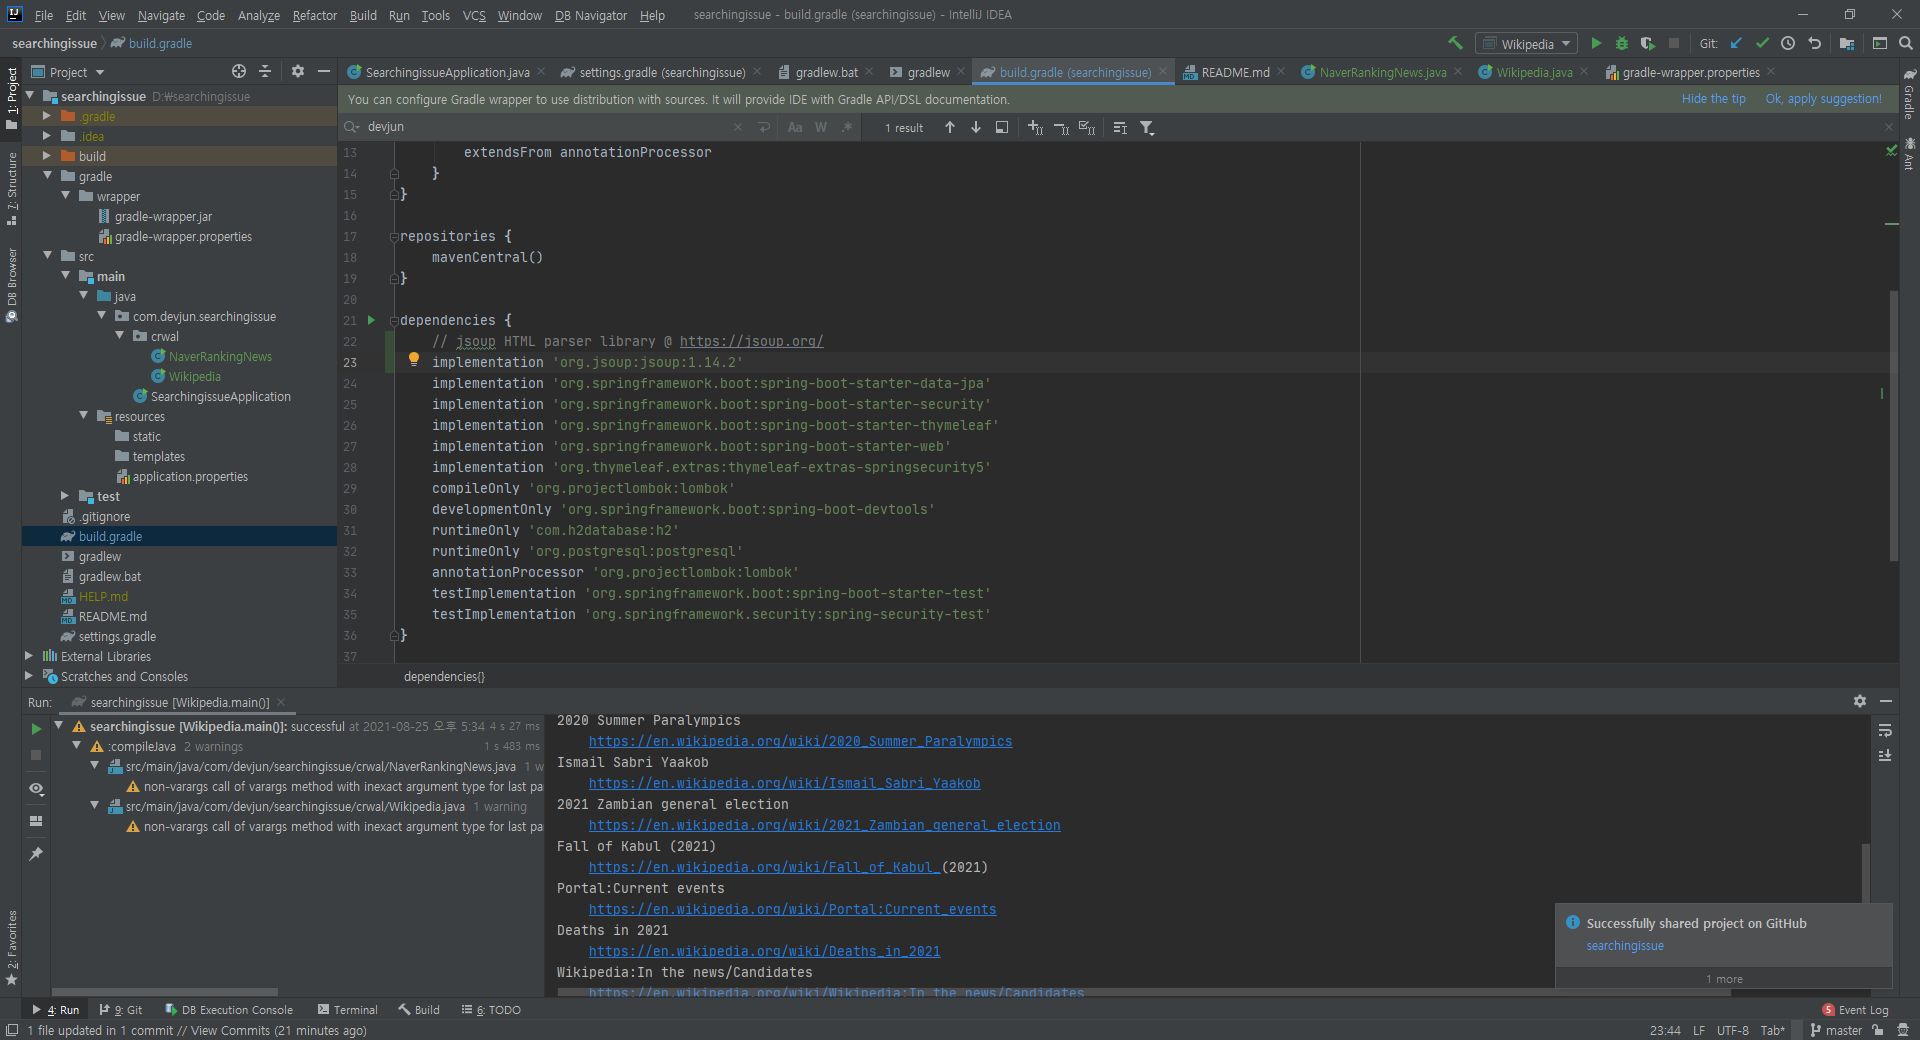
Task: Click the Git rollback arrow icon
Action: pos(1814,43)
